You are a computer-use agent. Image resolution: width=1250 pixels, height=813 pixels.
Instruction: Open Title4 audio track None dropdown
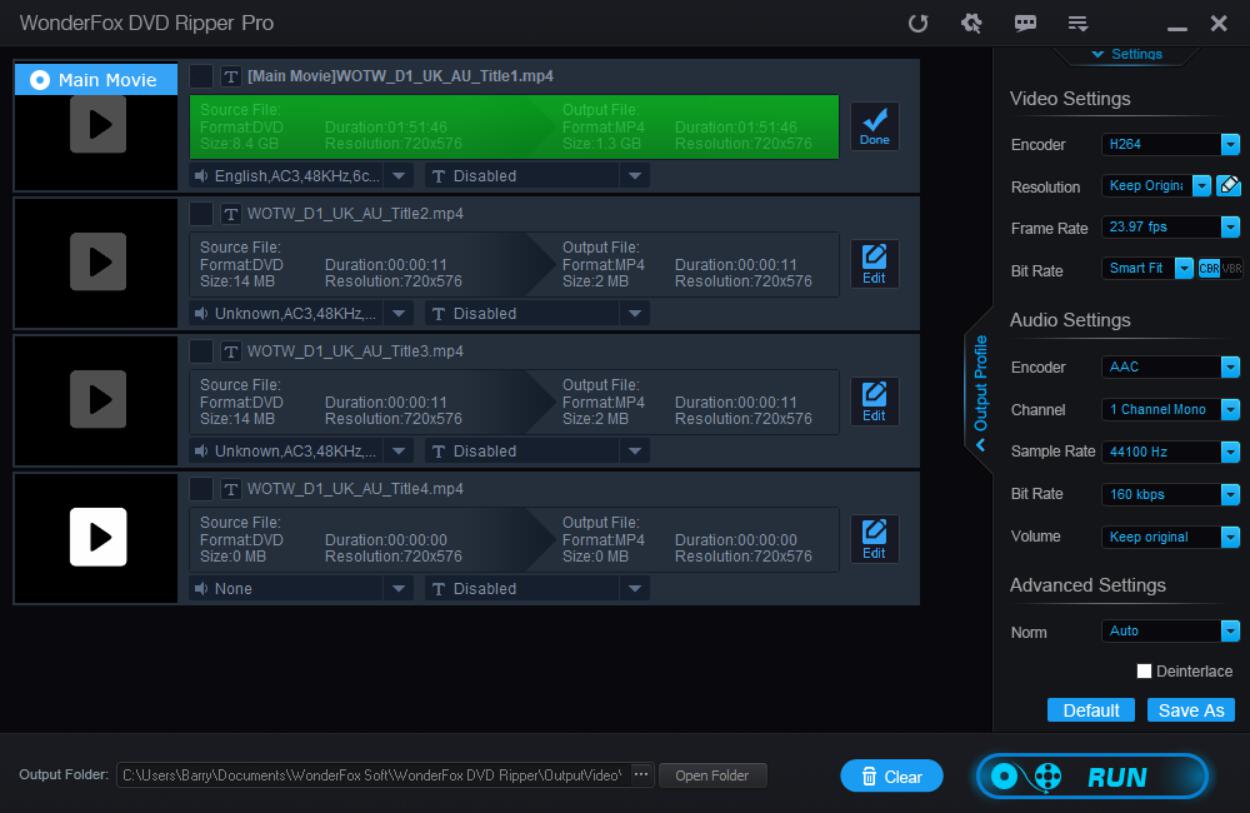point(301,588)
